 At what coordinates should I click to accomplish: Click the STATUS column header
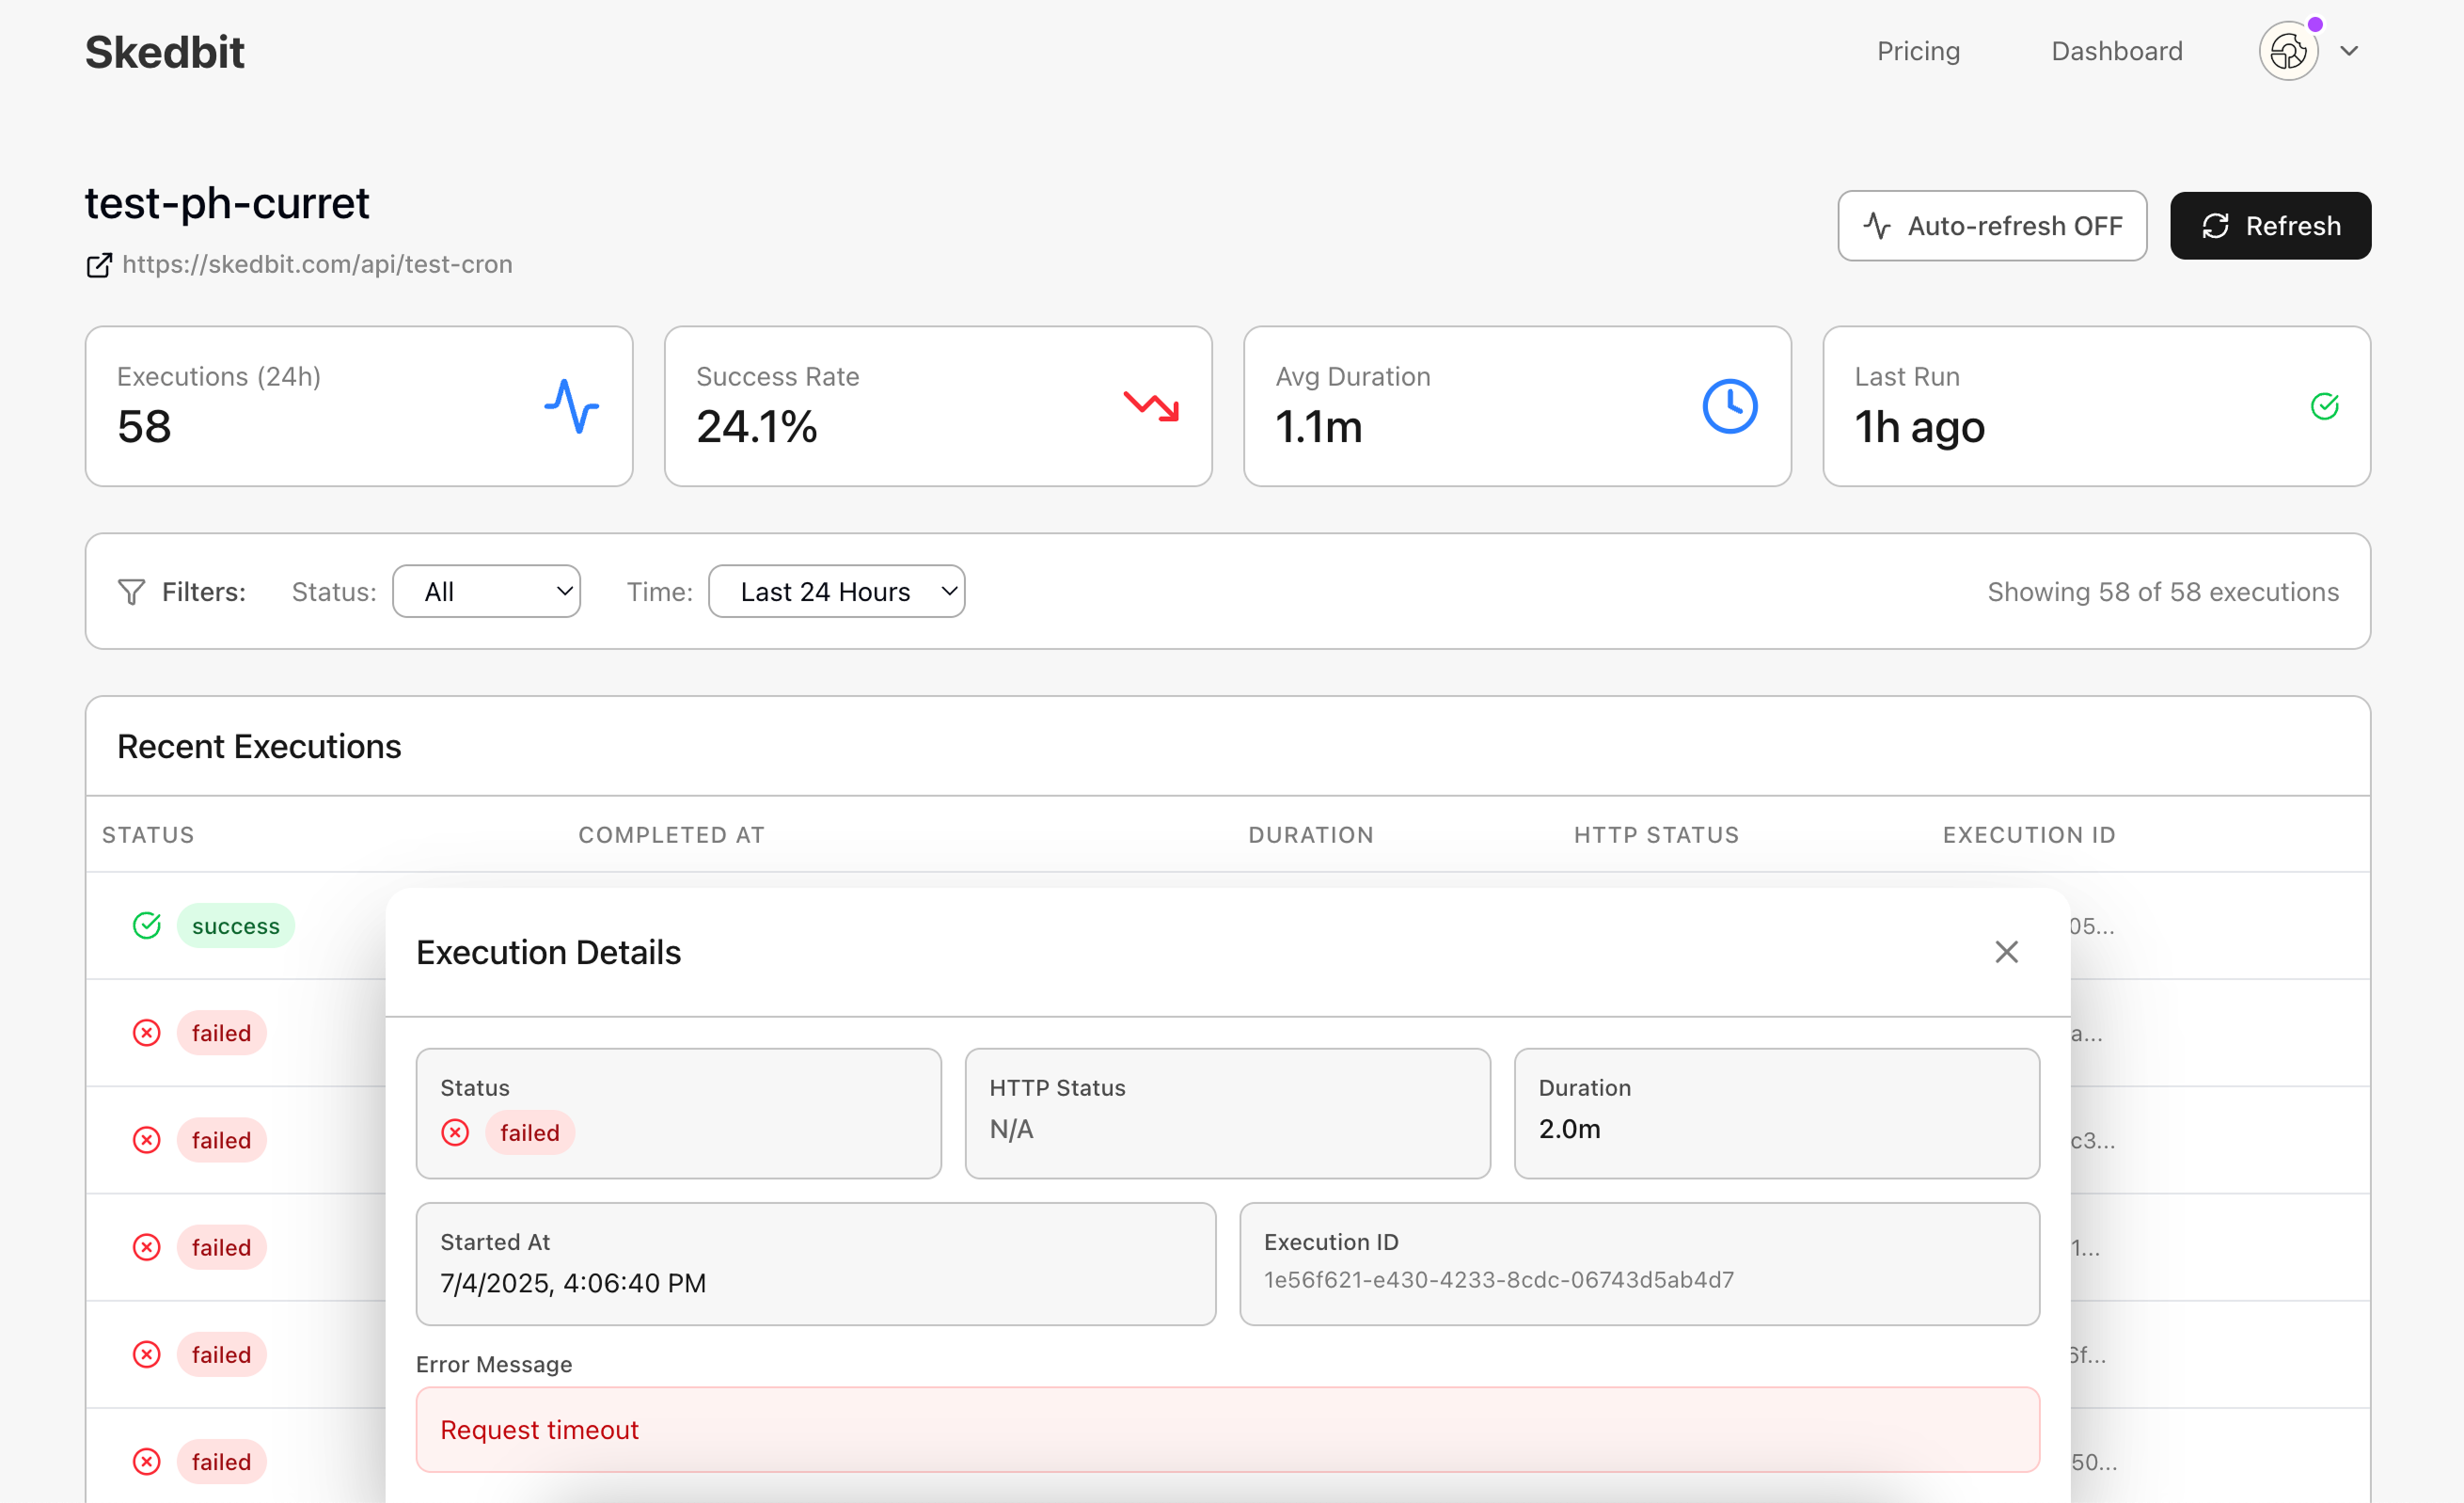[148, 835]
